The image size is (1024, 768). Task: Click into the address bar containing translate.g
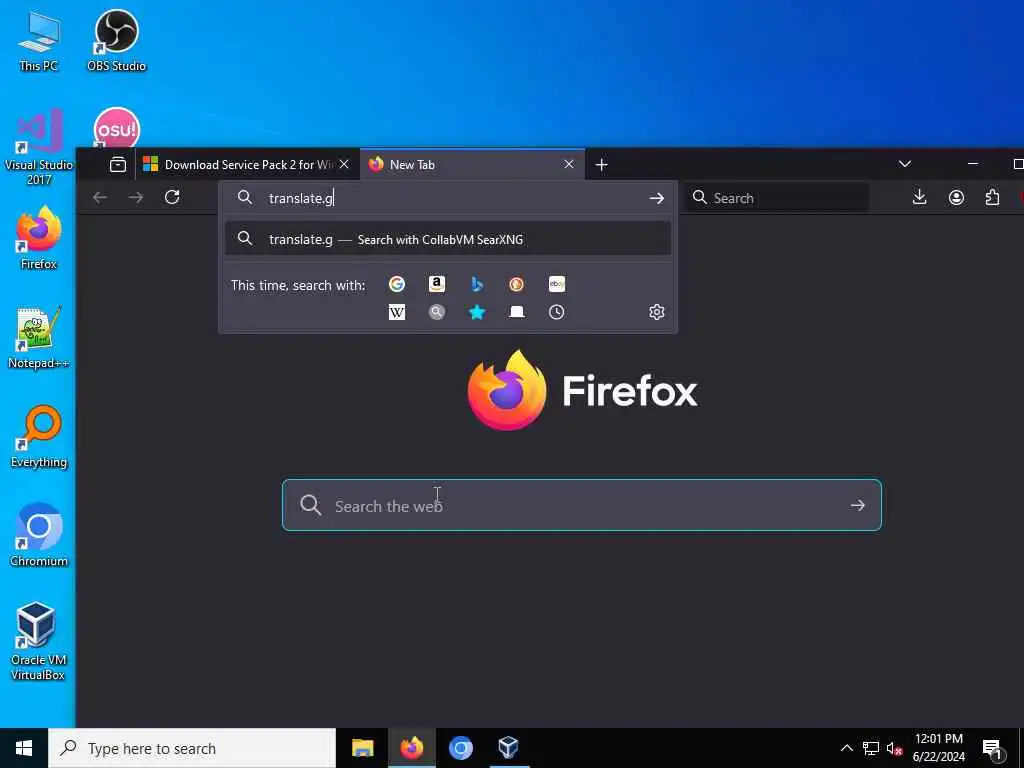point(447,199)
